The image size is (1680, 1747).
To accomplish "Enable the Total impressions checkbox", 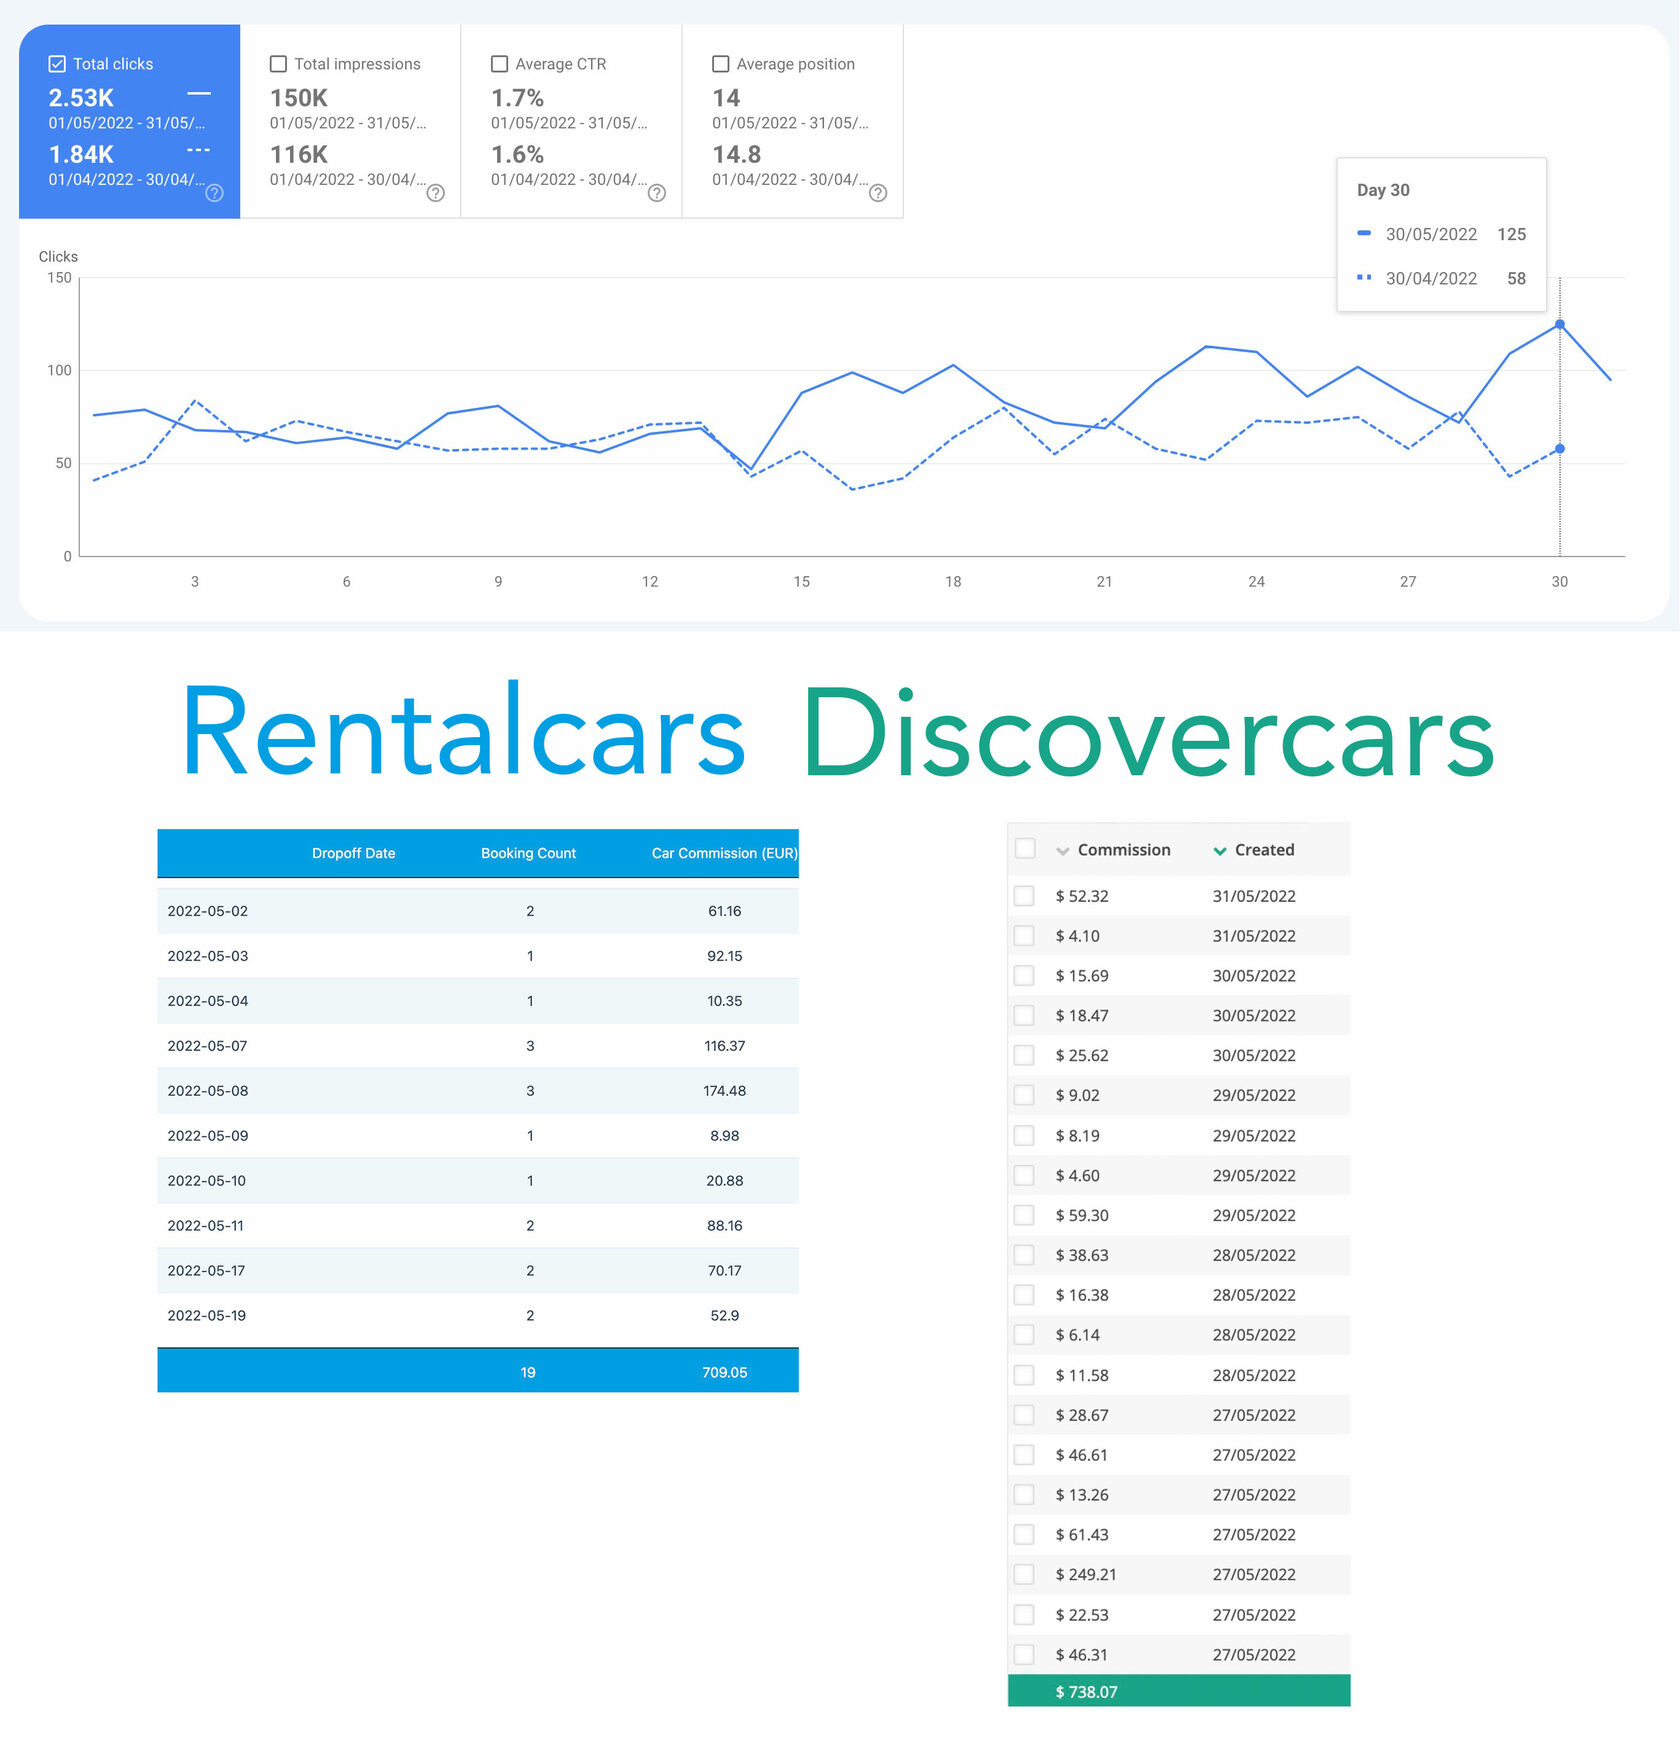I will point(278,64).
